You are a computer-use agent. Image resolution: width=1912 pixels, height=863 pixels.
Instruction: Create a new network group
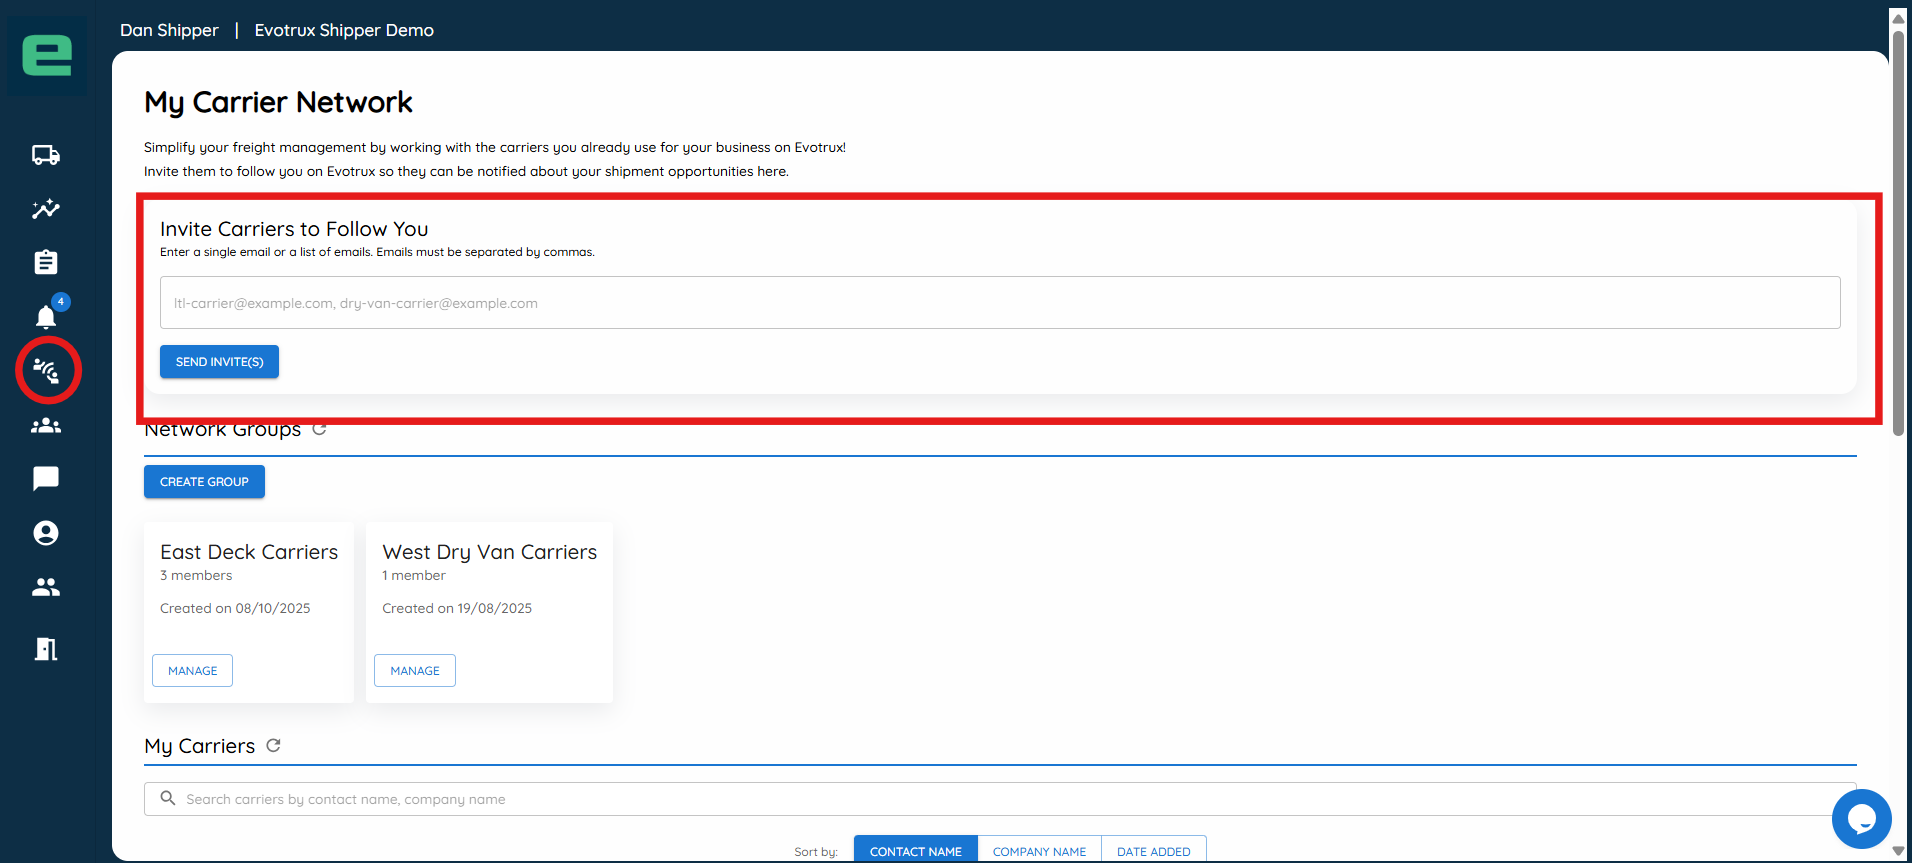coord(204,482)
